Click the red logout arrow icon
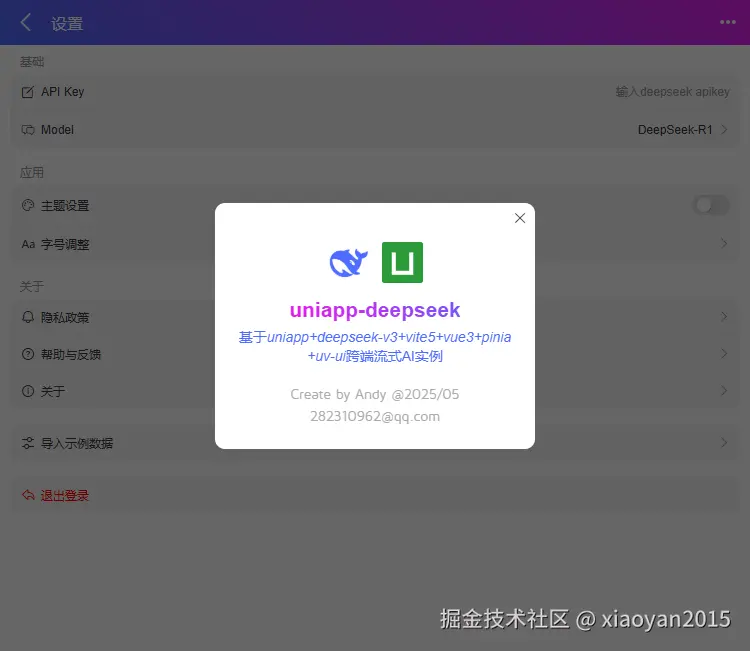This screenshot has height=651, width=750. [x=28, y=495]
